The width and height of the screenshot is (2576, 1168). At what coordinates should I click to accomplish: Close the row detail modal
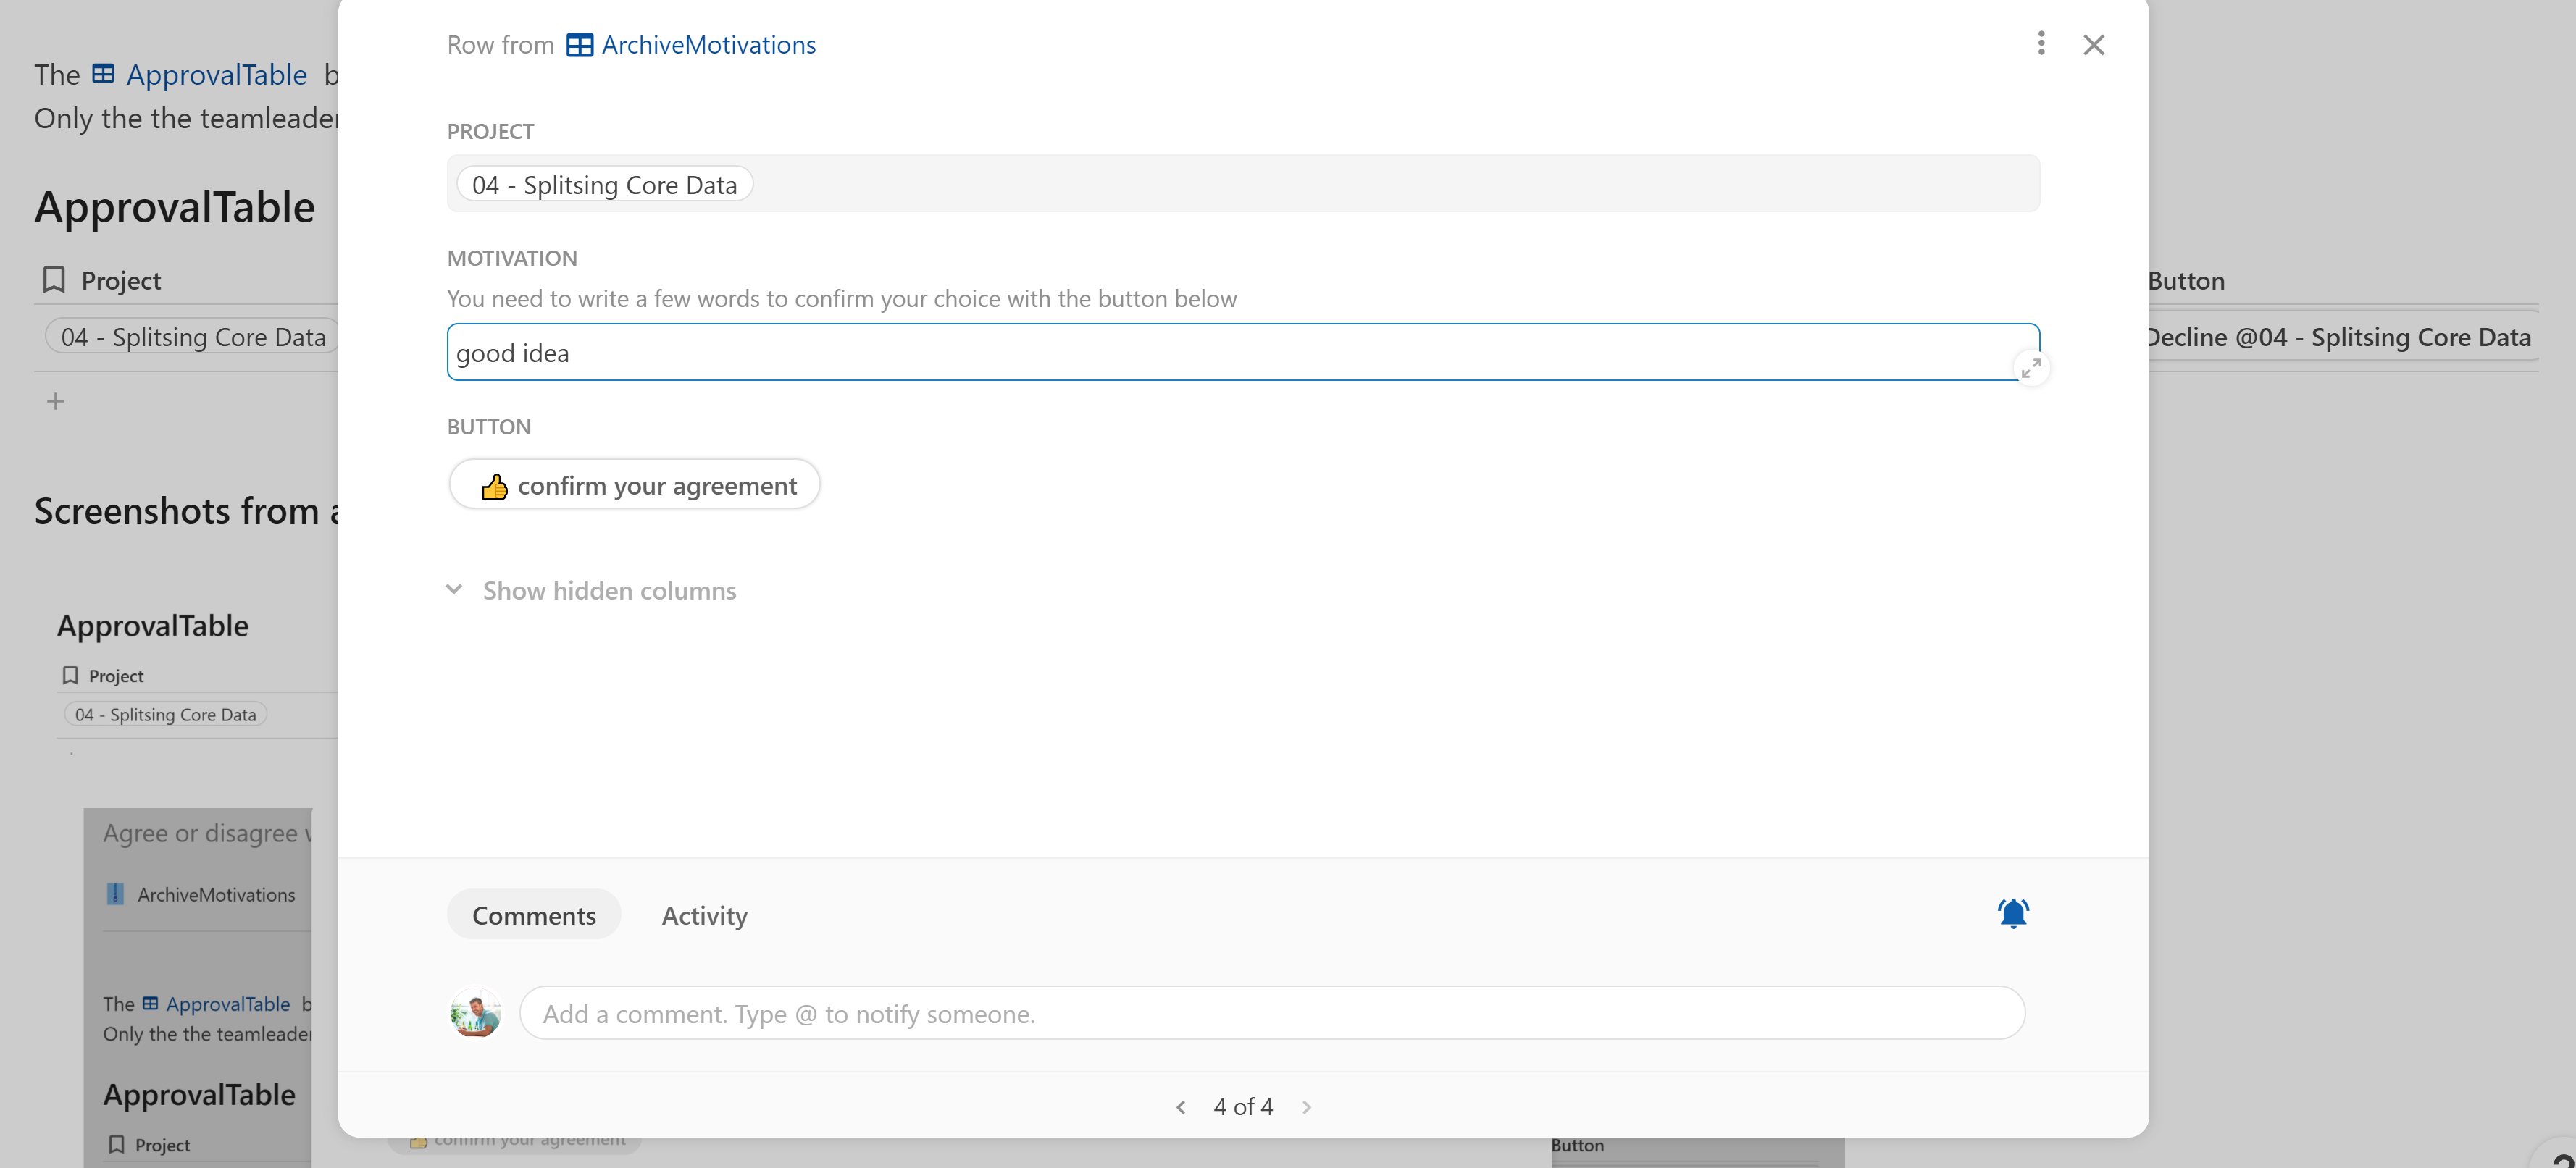tap(2093, 45)
